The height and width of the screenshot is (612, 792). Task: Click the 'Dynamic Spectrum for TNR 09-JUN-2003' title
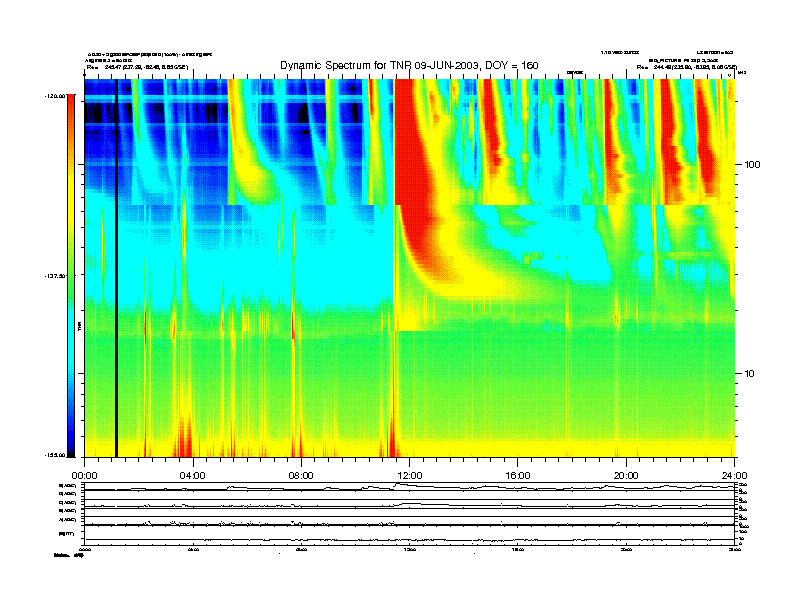coord(409,65)
